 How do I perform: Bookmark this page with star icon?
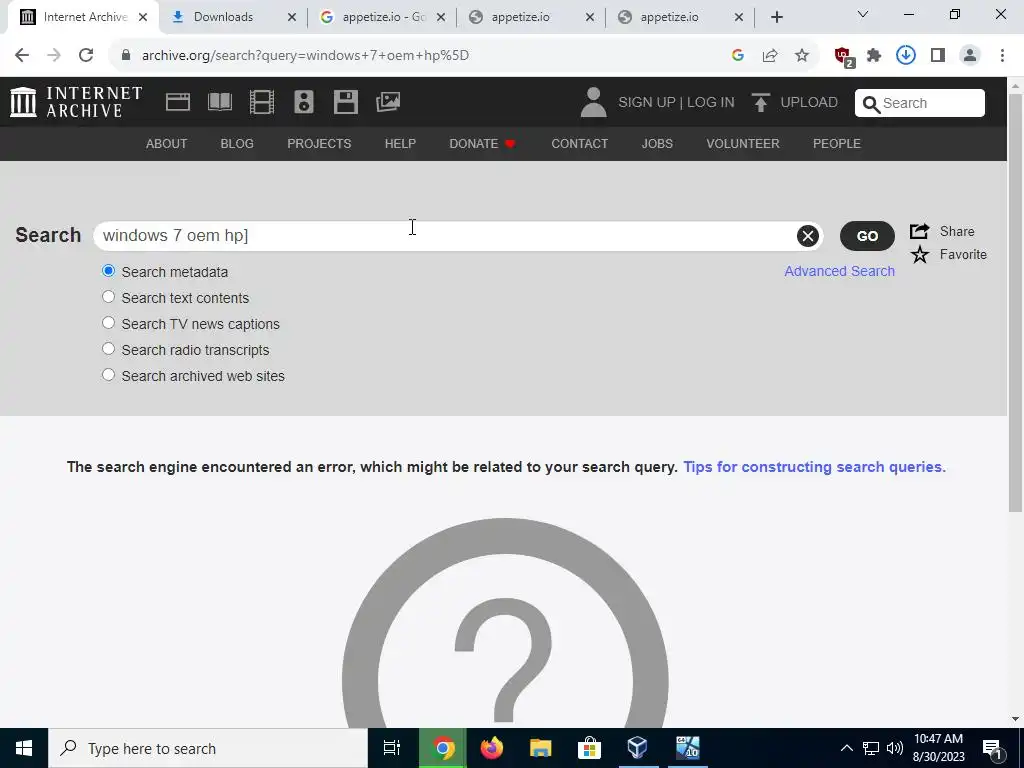click(802, 56)
